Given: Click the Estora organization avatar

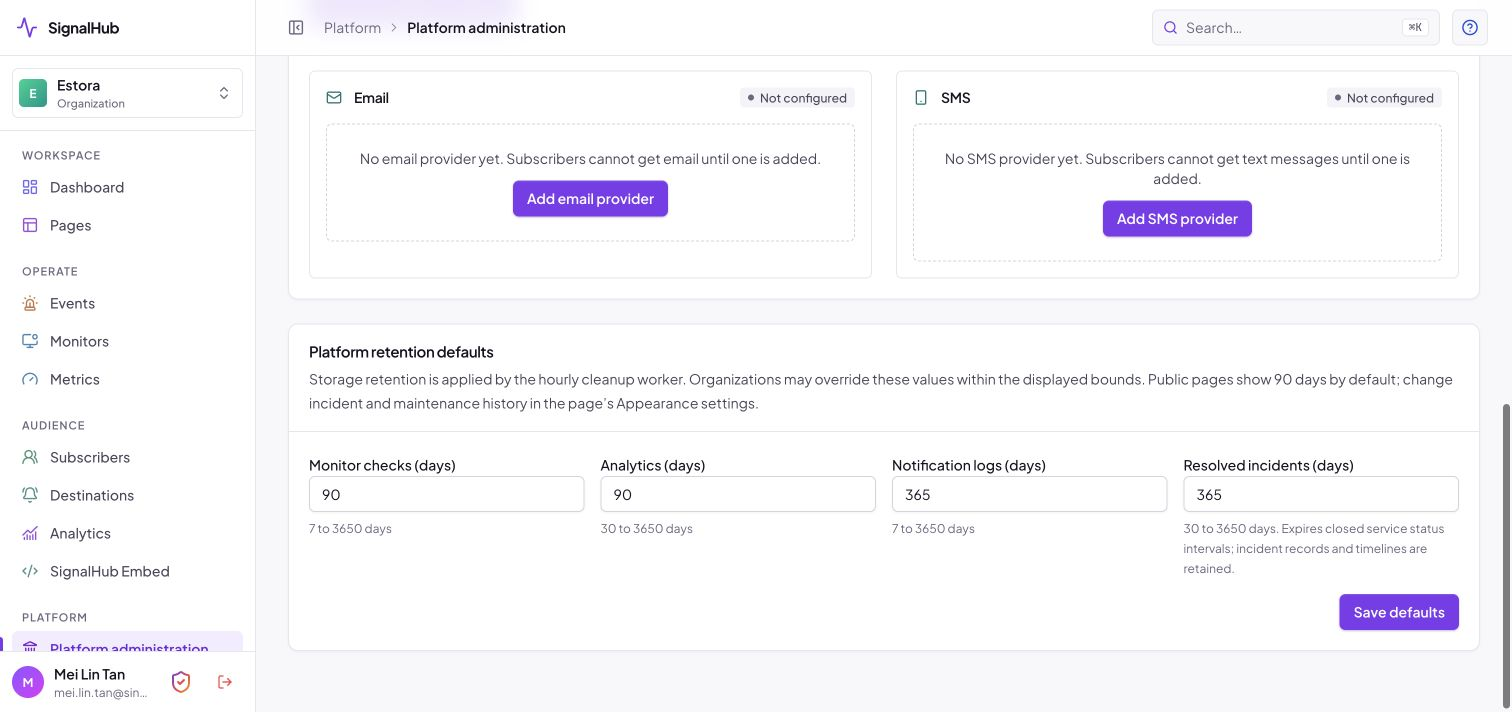Looking at the screenshot, I should coord(33,93).
